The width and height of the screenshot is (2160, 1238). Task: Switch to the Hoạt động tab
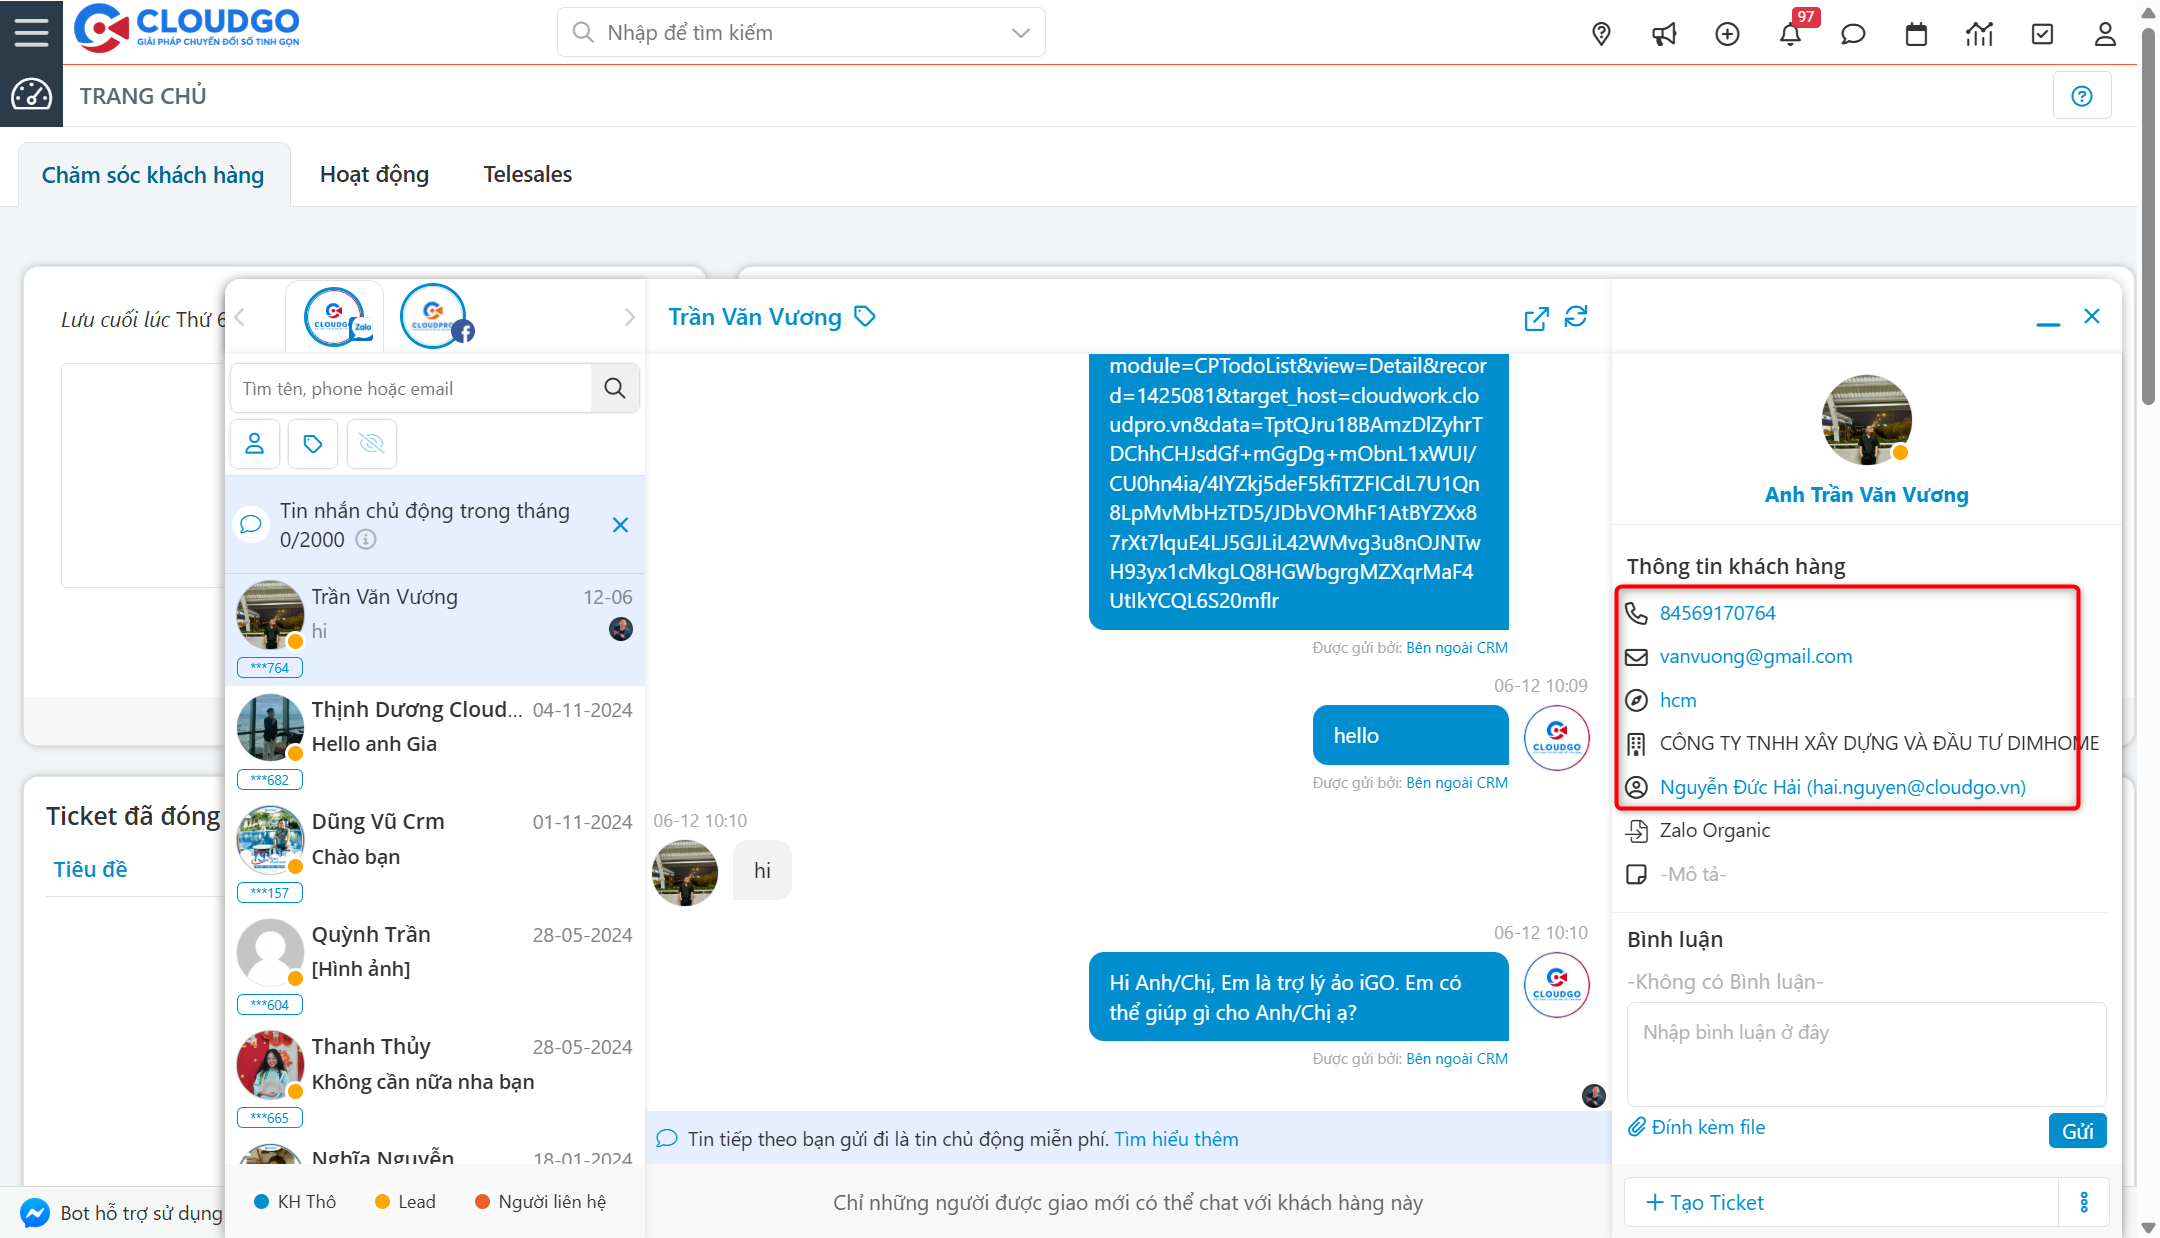click(374, 173)
